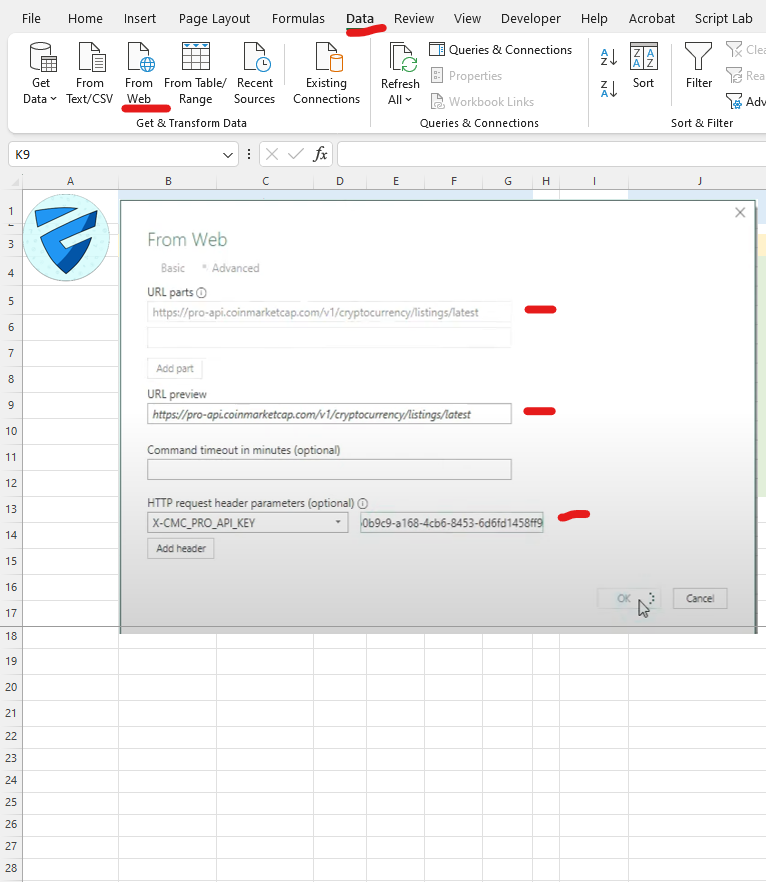Expand the Refresh All dropdown

click(x=400, y=100)
